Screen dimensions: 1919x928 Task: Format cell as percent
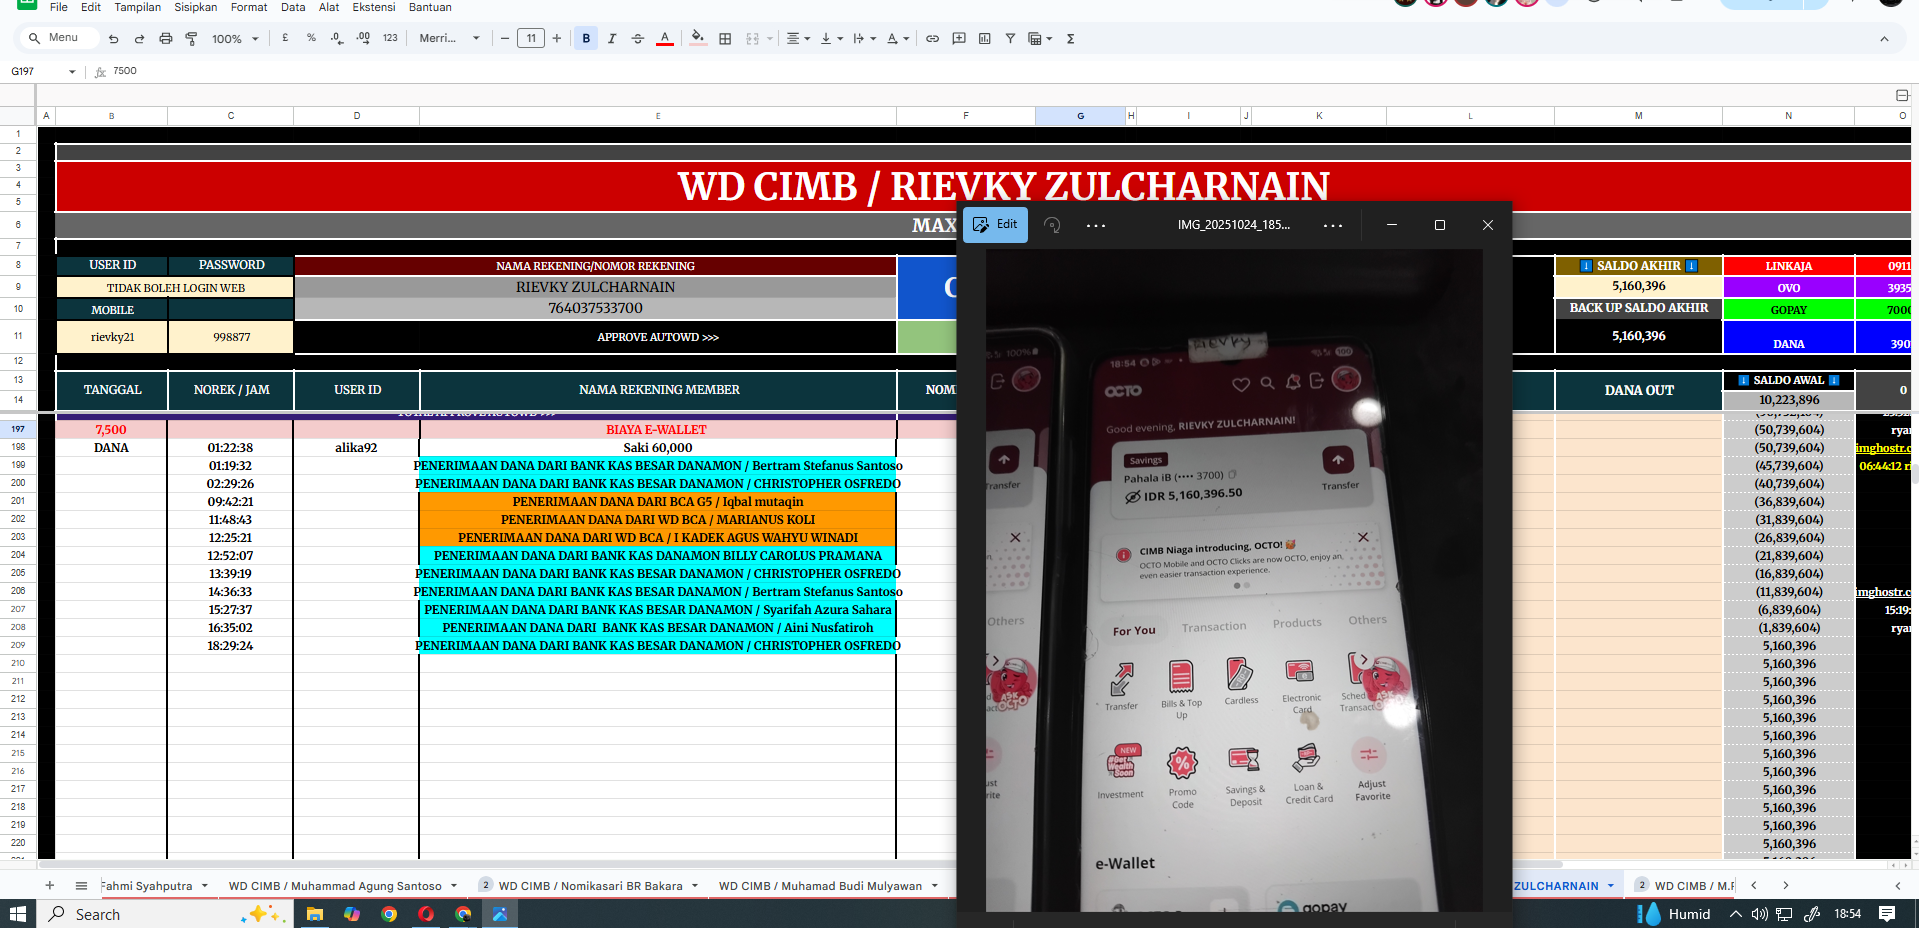point(311,38)
